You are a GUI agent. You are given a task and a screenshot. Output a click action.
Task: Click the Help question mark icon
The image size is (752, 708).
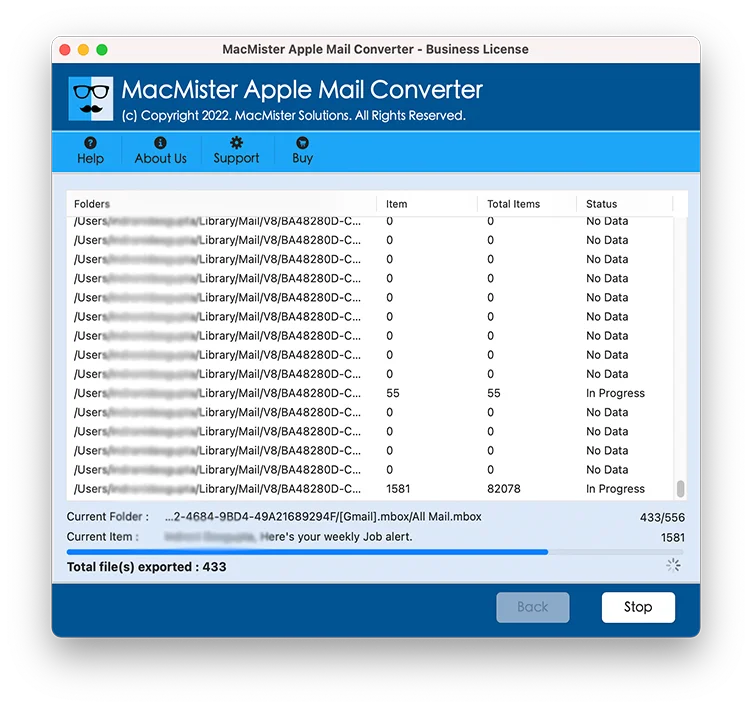(90, 143)
